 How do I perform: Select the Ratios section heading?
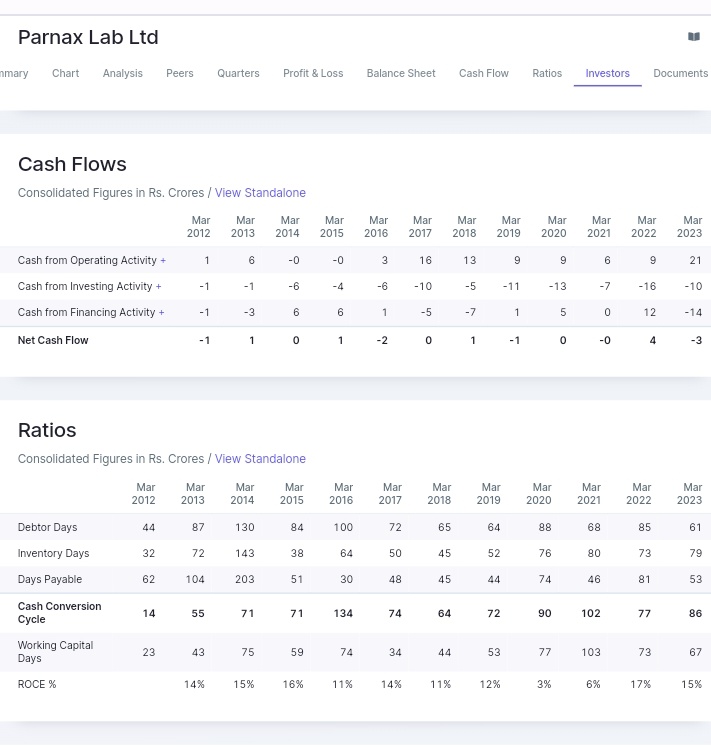pos(47,431)
